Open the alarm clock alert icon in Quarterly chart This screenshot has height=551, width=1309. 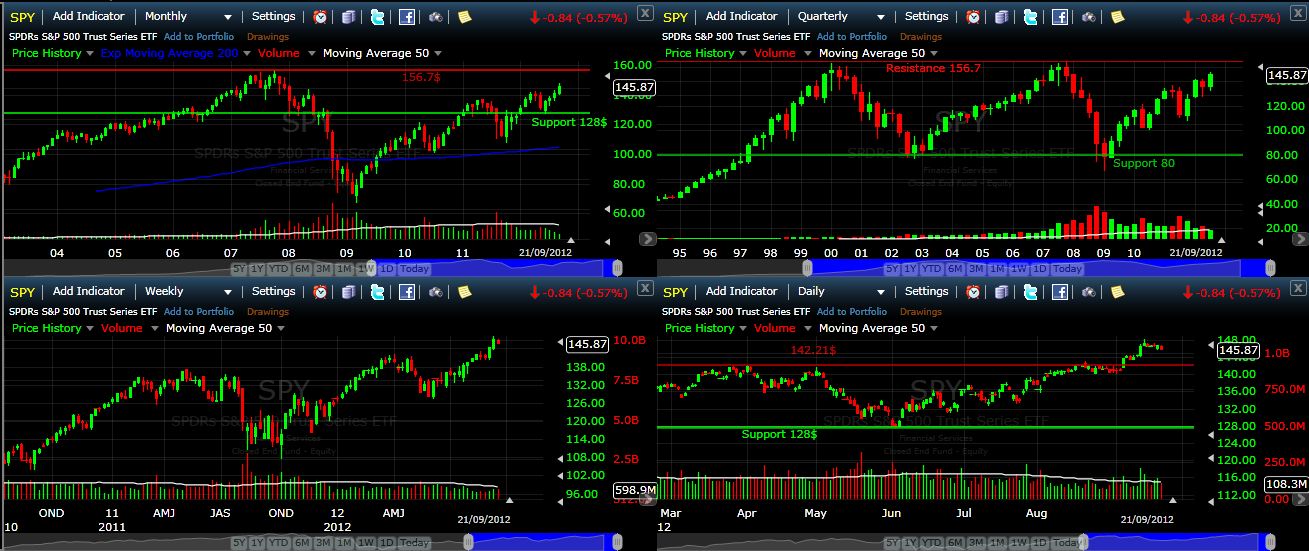[x=973, y=17]
